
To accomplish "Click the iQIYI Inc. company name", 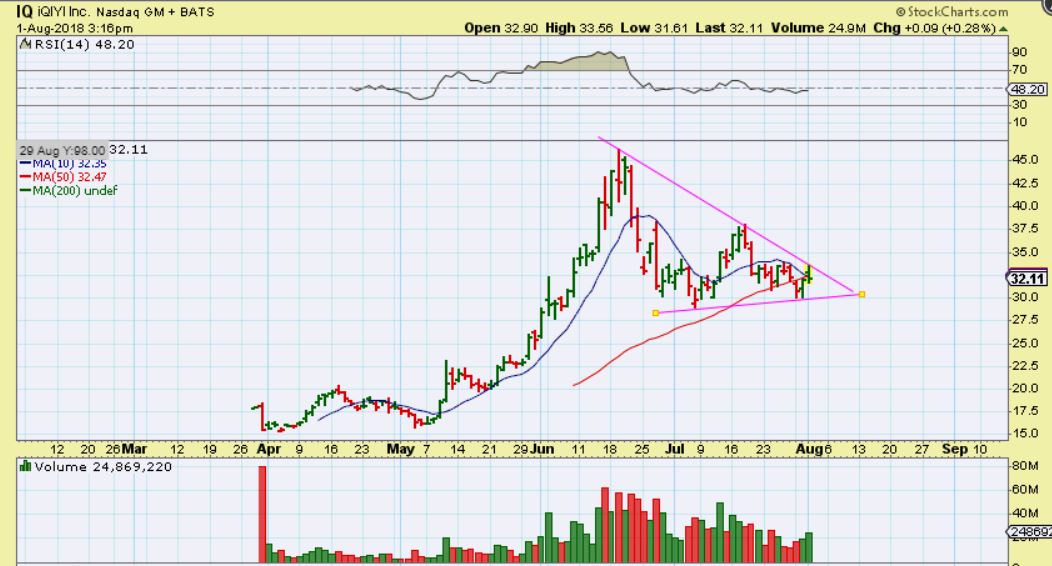I will [x=64, y=12].
